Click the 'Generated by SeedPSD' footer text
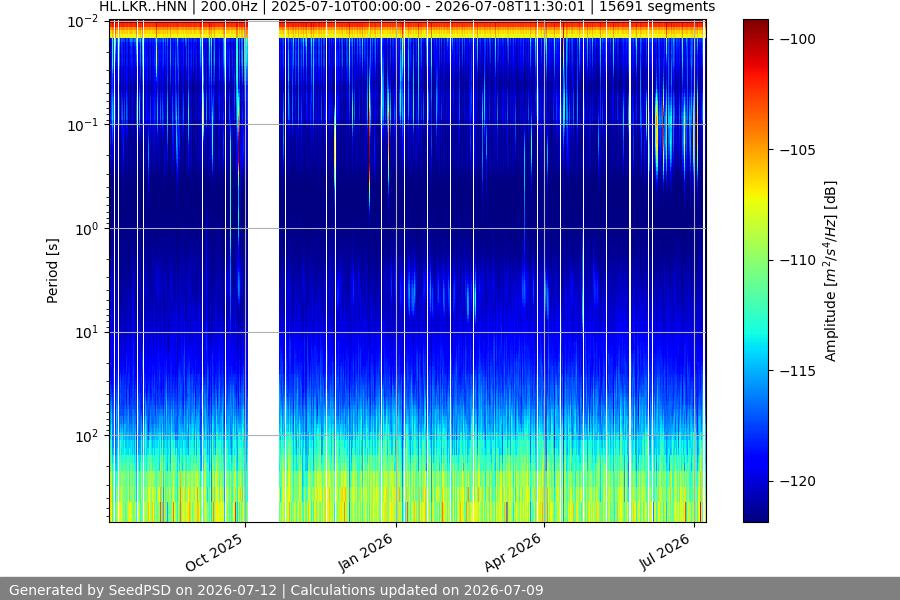 click(276, 590)
